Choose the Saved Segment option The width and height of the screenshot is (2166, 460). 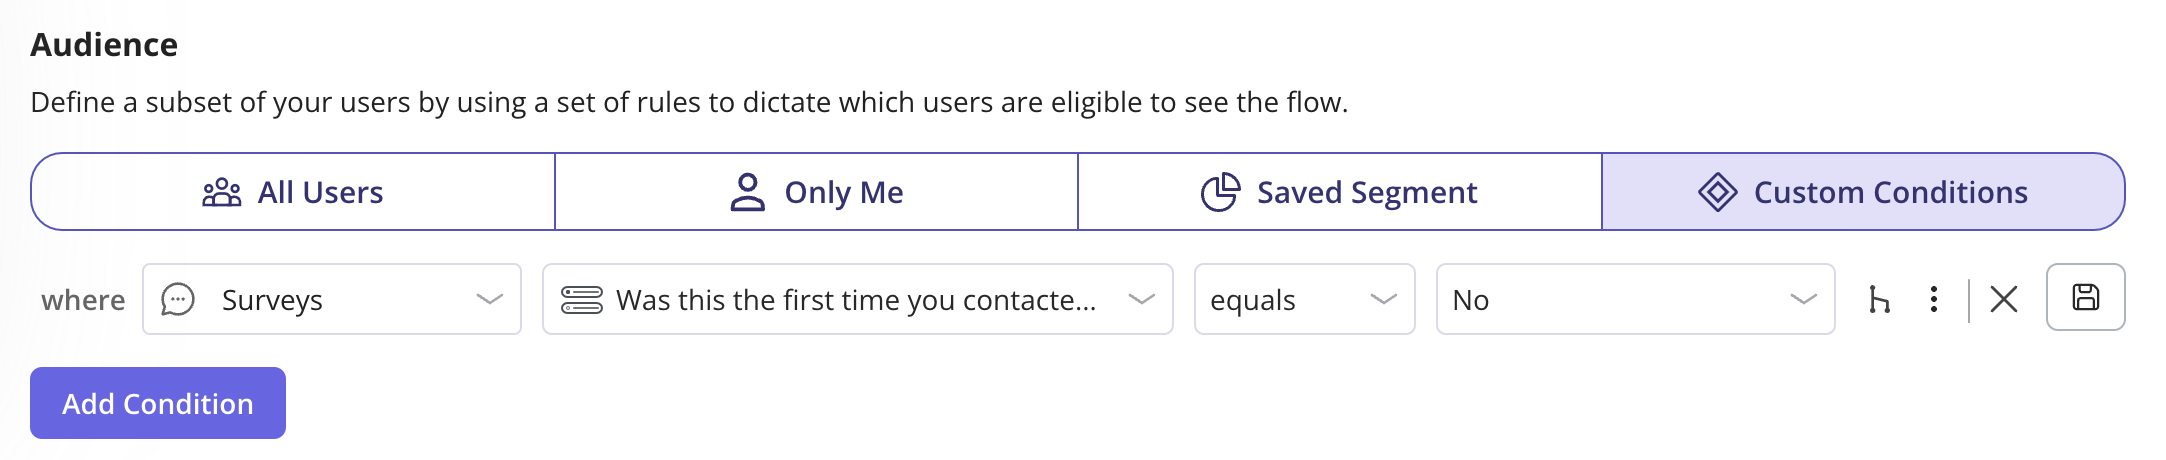[x=1340, y=192]
